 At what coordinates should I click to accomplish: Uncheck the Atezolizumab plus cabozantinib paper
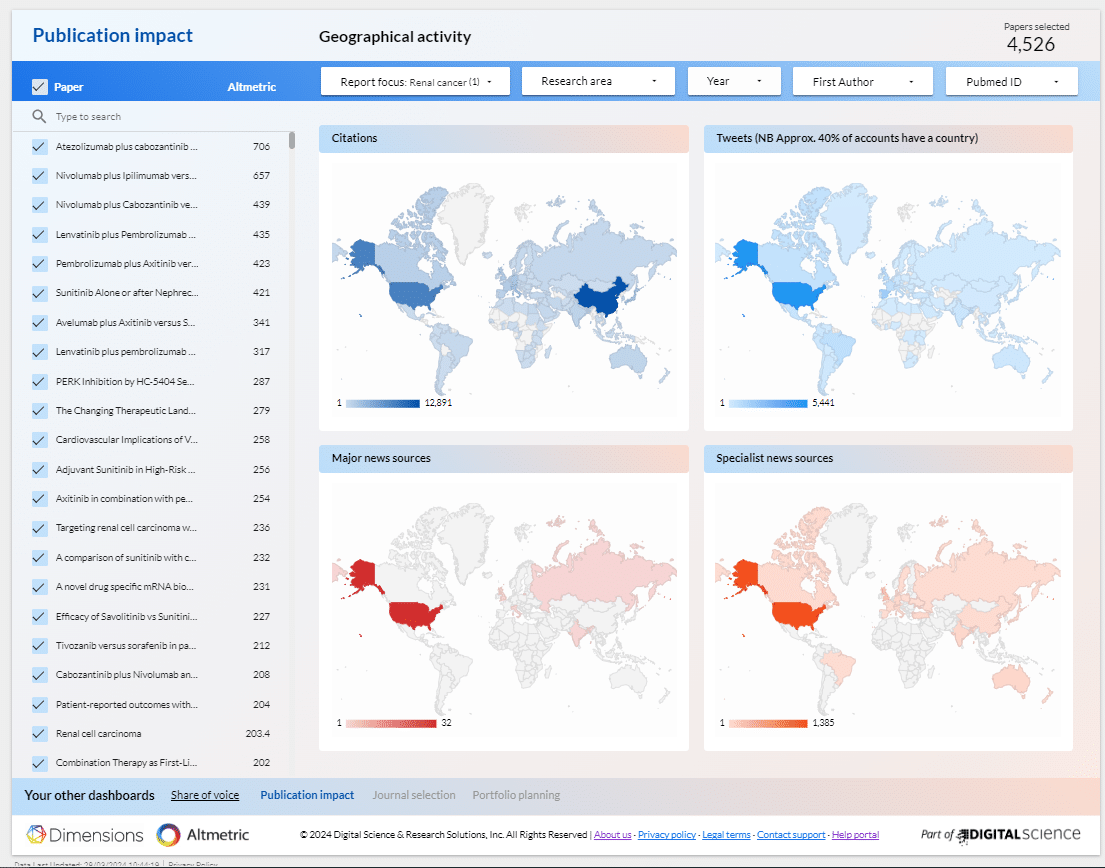40,147
